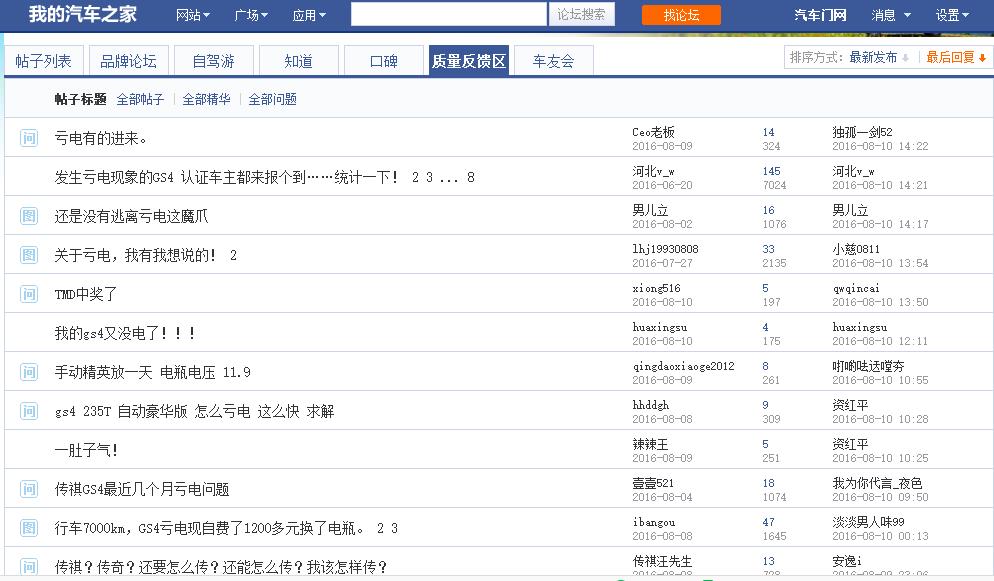Image resolution: width=994 pixels, height=581 pixels.
Task: Open post gs4 235T 自动豪华版 怎么亏电
Action: pos(194,411)
